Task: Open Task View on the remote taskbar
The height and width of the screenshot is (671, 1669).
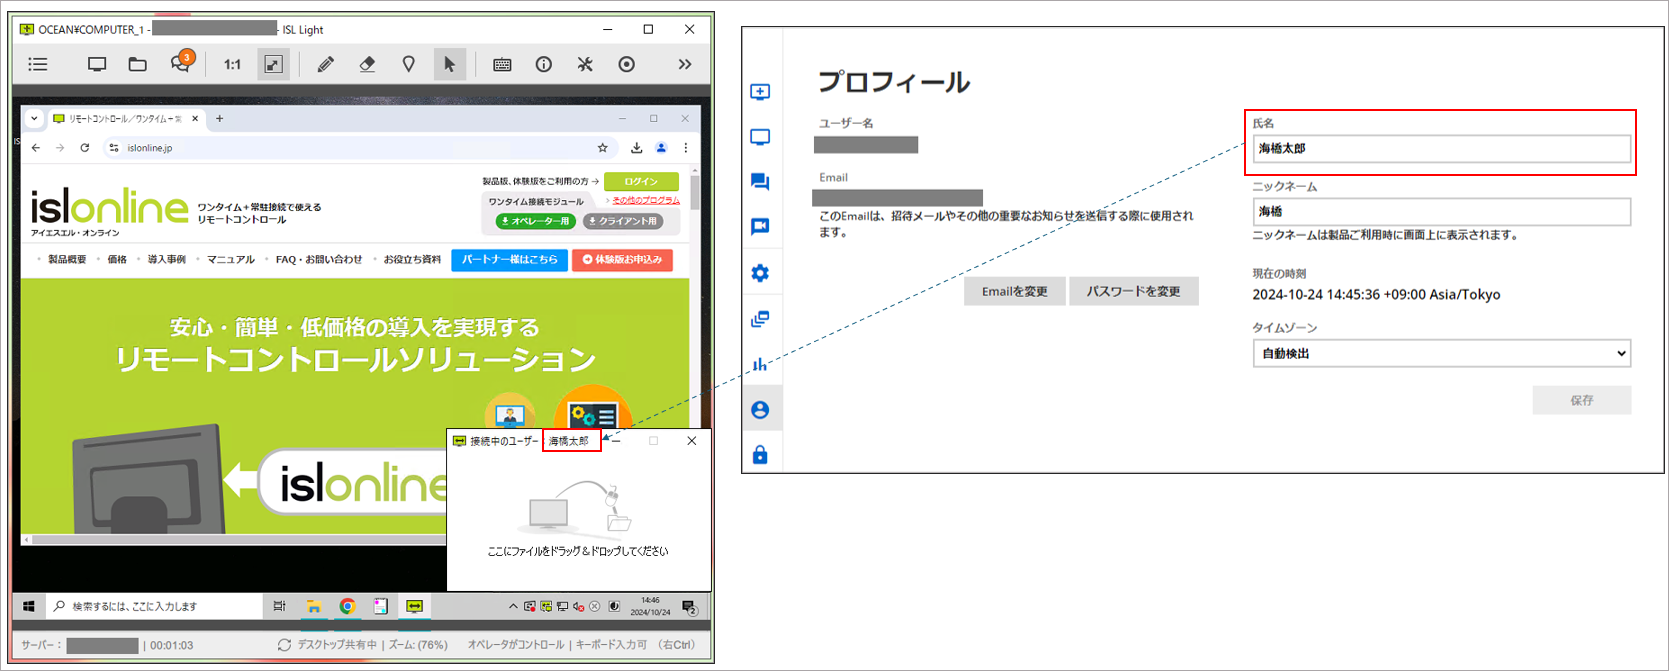Action: [279, 606]
